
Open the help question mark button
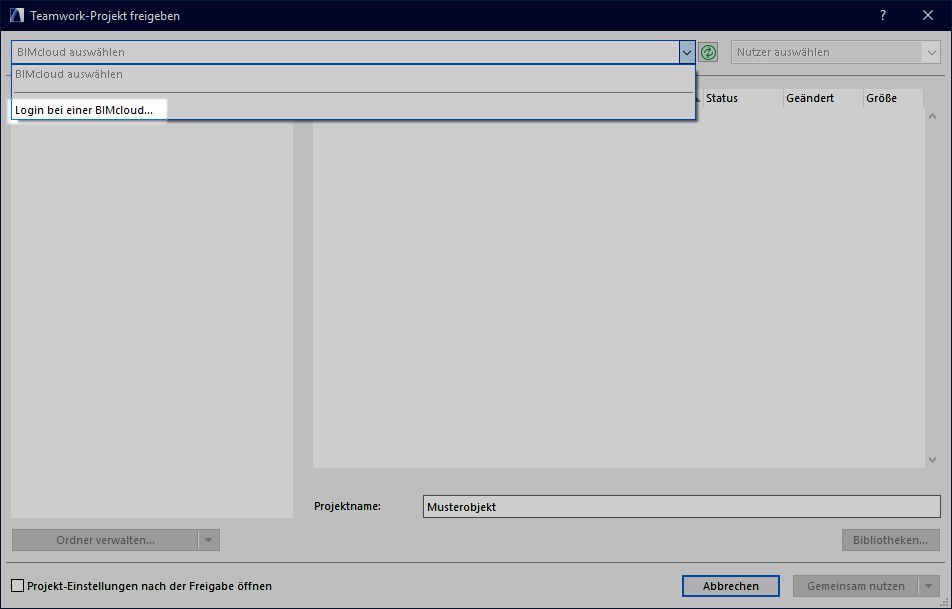pyautogui.click(x=883, y=16)
